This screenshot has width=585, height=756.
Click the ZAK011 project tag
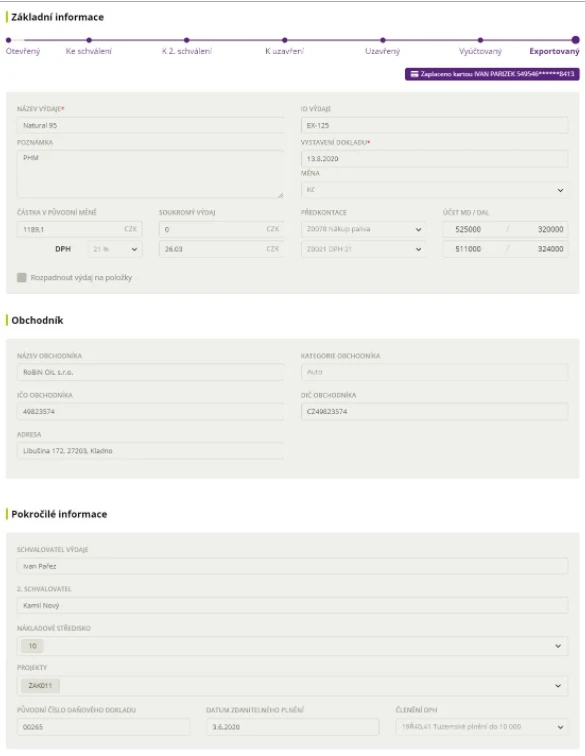point(40,686)
